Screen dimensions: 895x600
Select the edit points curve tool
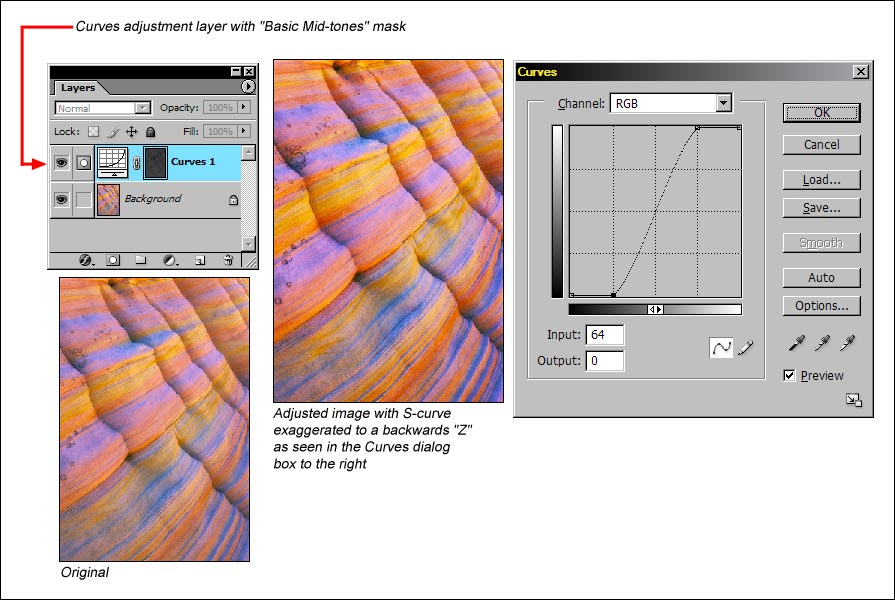720,347
